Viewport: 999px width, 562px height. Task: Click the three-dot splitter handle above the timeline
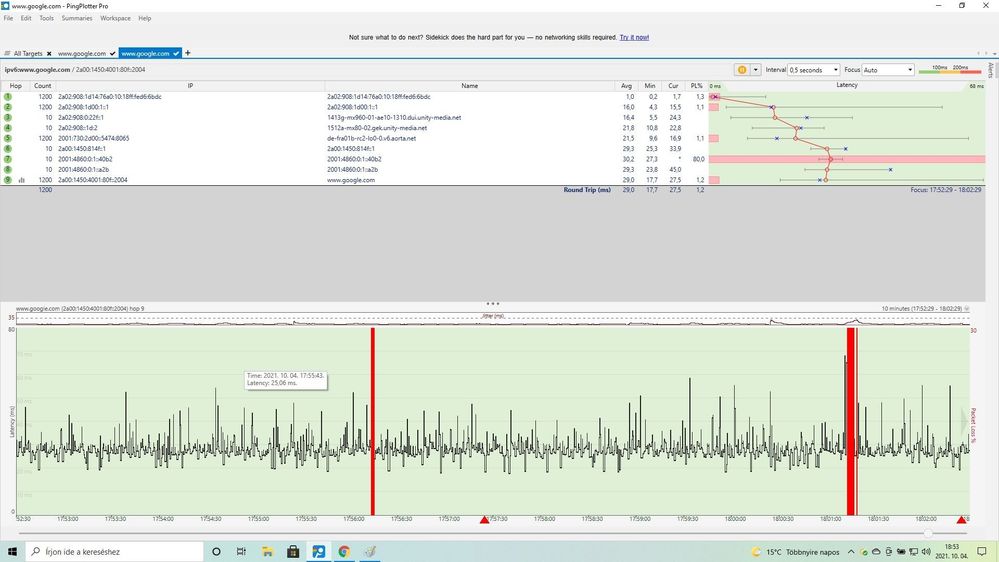(492, 303)
